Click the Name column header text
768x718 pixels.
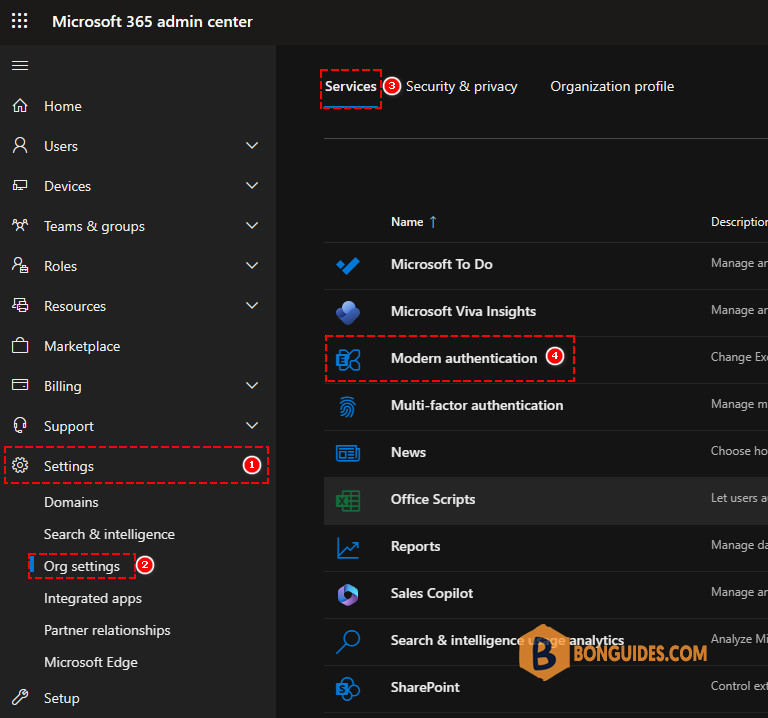tap(407, 222)
